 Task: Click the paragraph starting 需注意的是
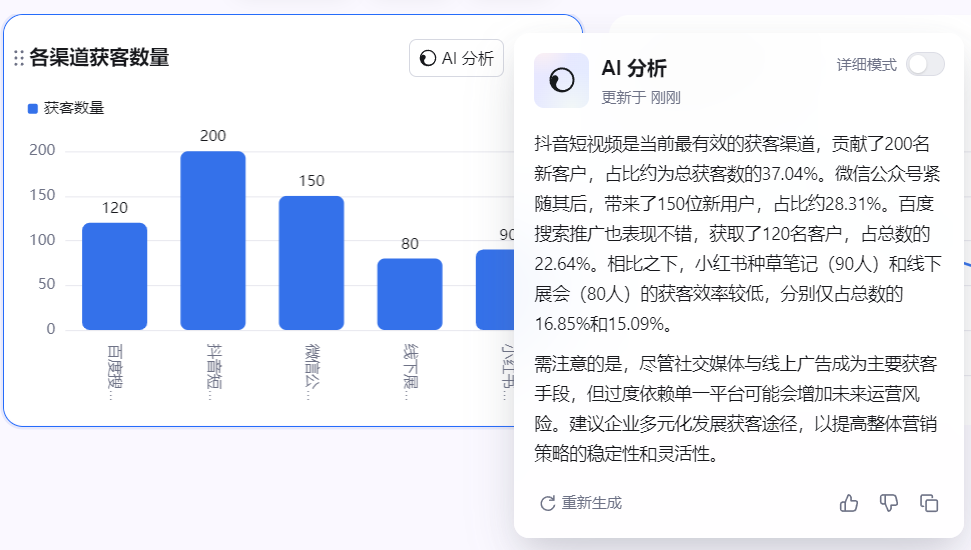[736, 409]
